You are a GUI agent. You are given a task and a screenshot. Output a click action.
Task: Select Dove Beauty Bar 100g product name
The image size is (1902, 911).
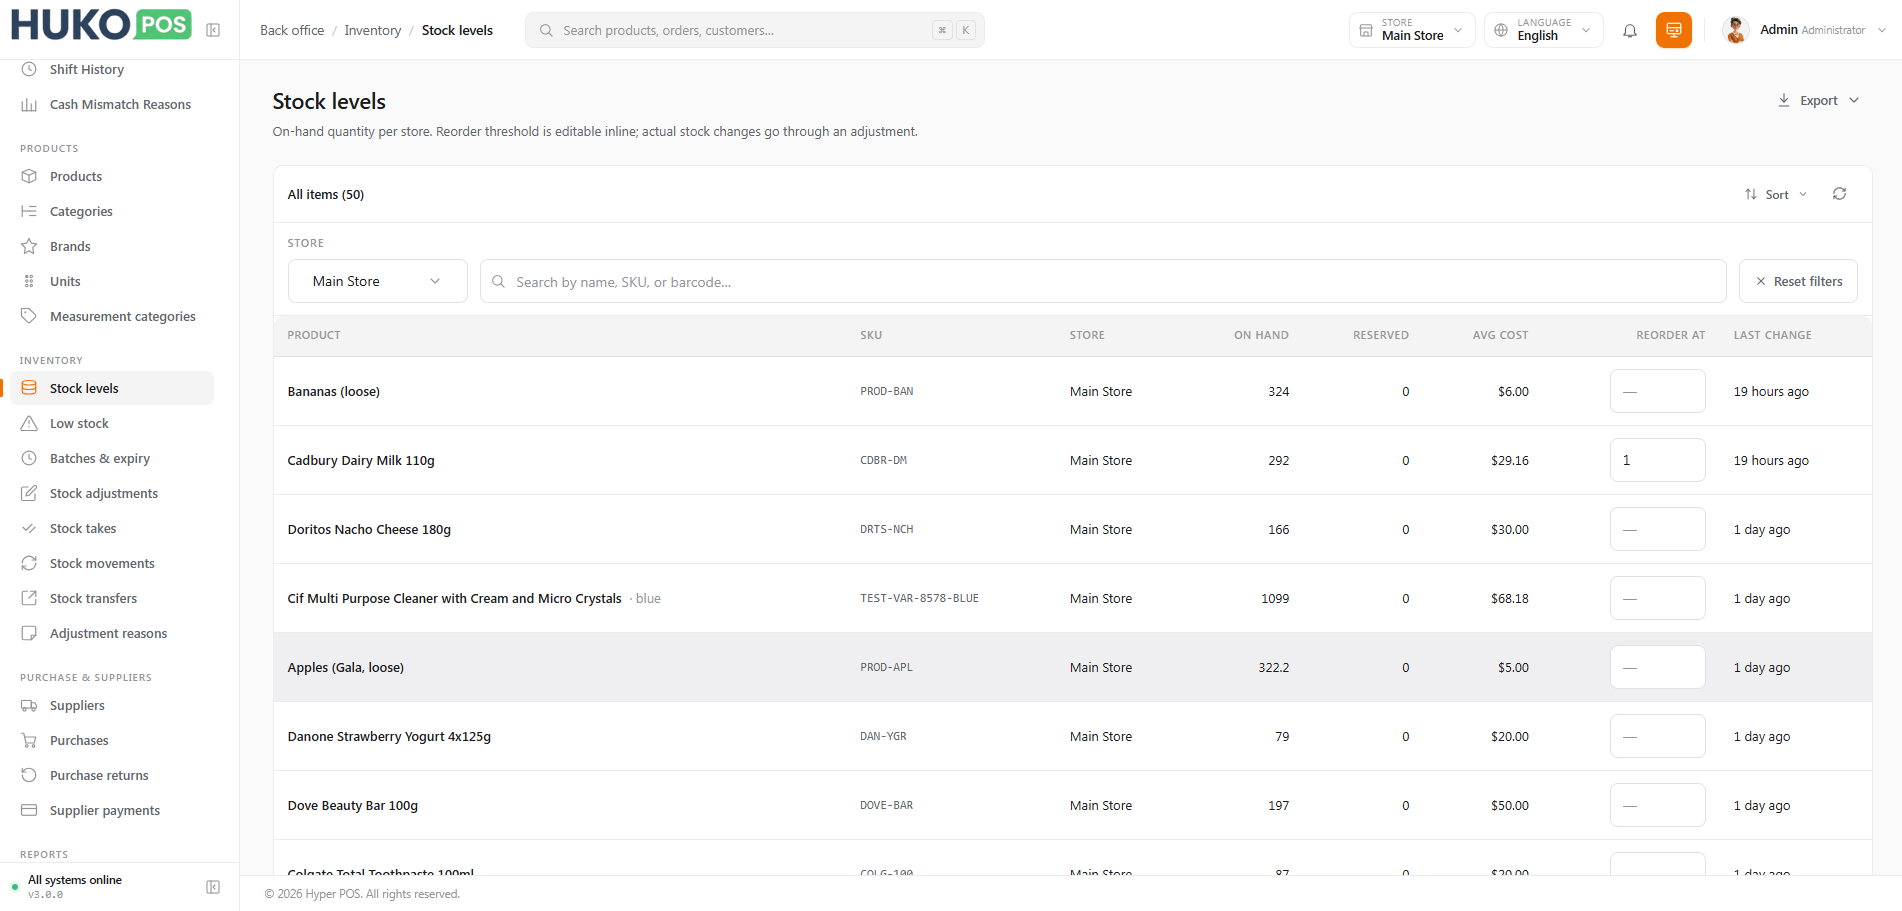click(x=353, y=805)
